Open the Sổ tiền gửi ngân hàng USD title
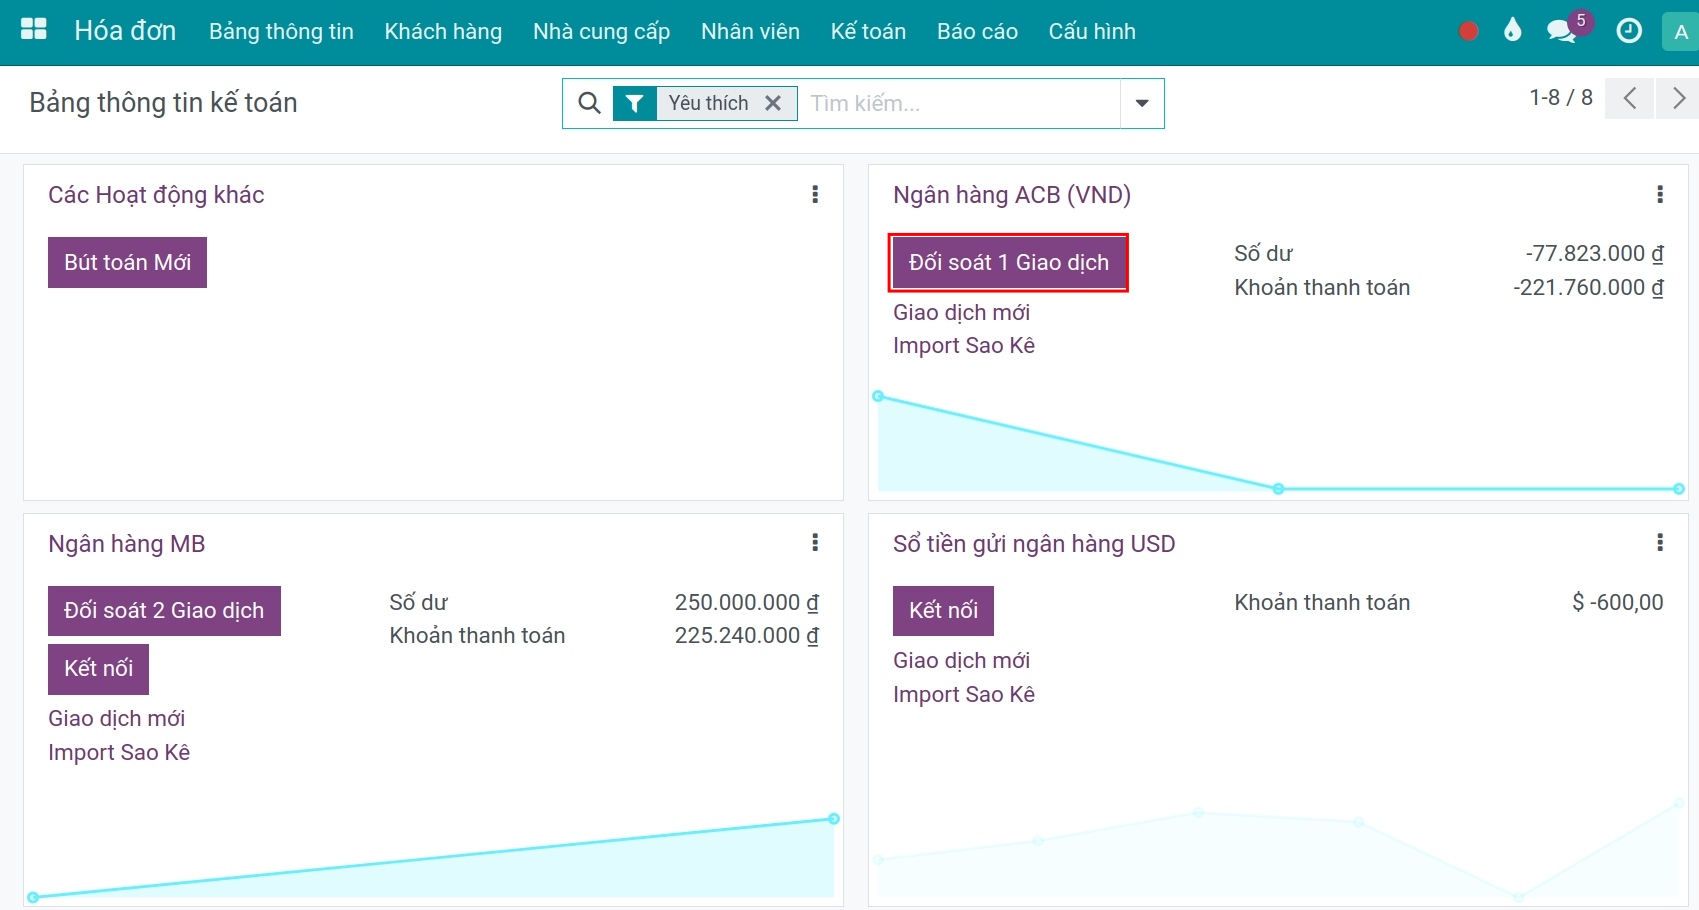 1034,544
